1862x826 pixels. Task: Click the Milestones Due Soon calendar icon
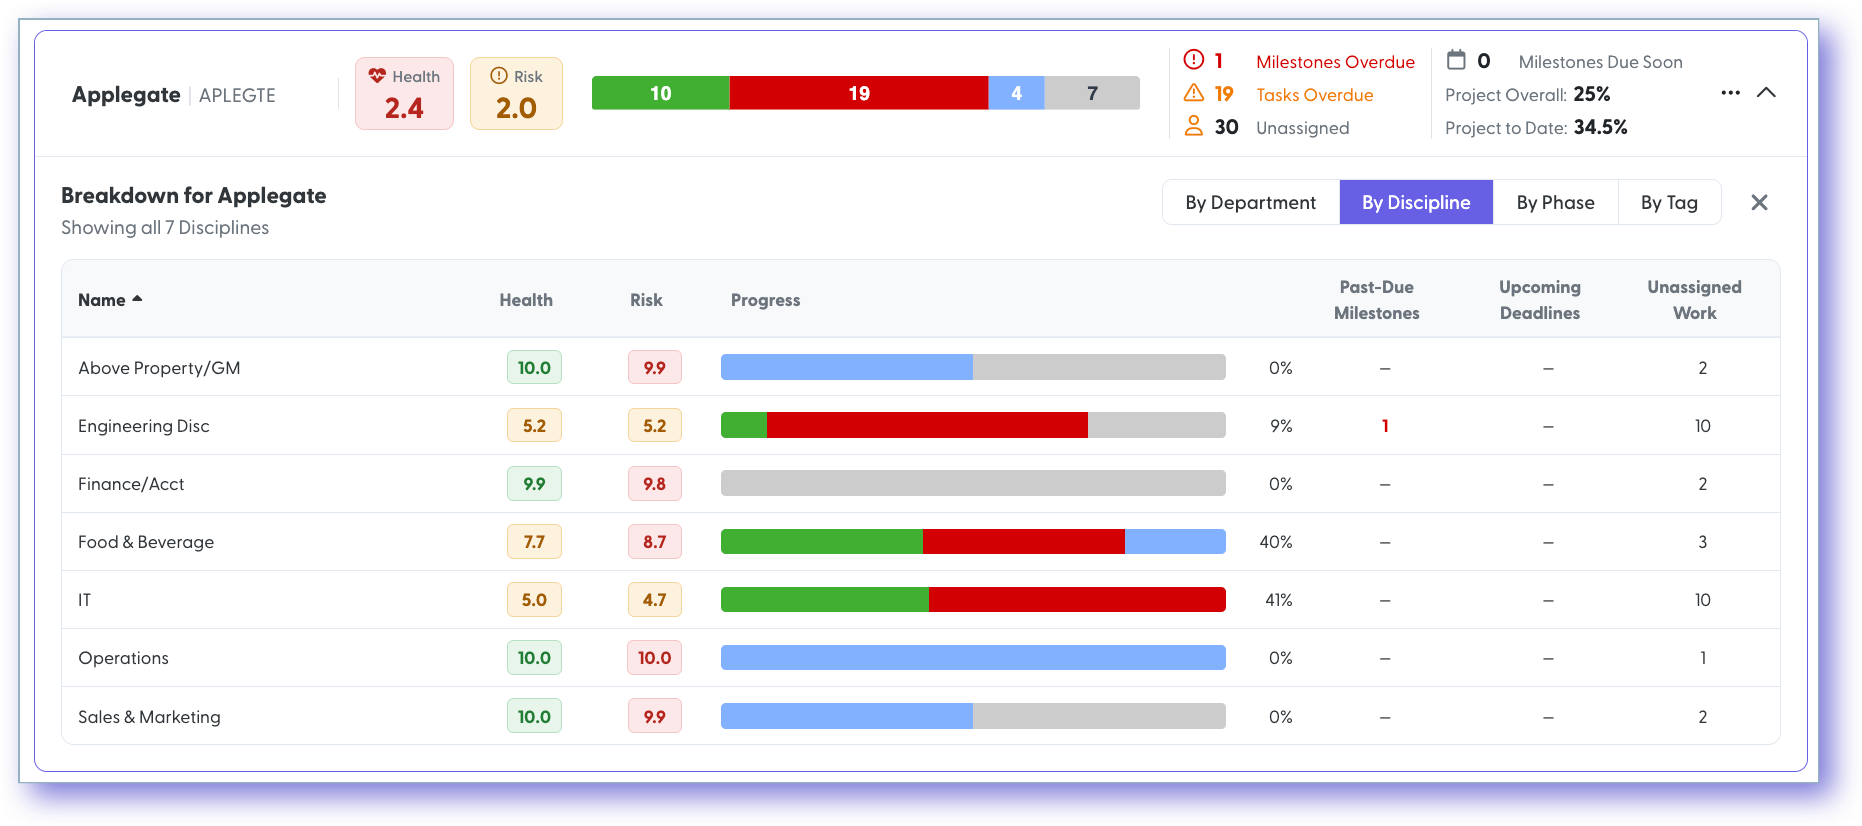pyautogui.click(x=1457, y=60)
